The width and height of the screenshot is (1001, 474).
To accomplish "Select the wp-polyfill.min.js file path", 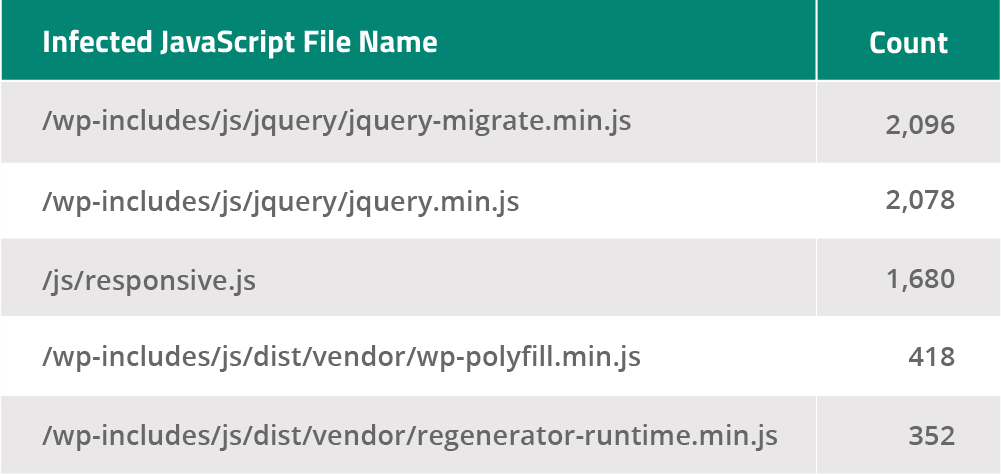I will coord(341,356).
